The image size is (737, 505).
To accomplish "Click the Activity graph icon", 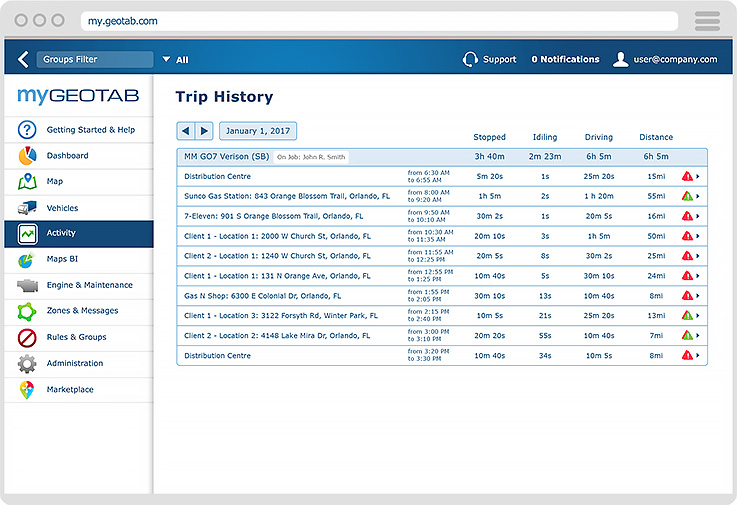I will coord(27,234).
